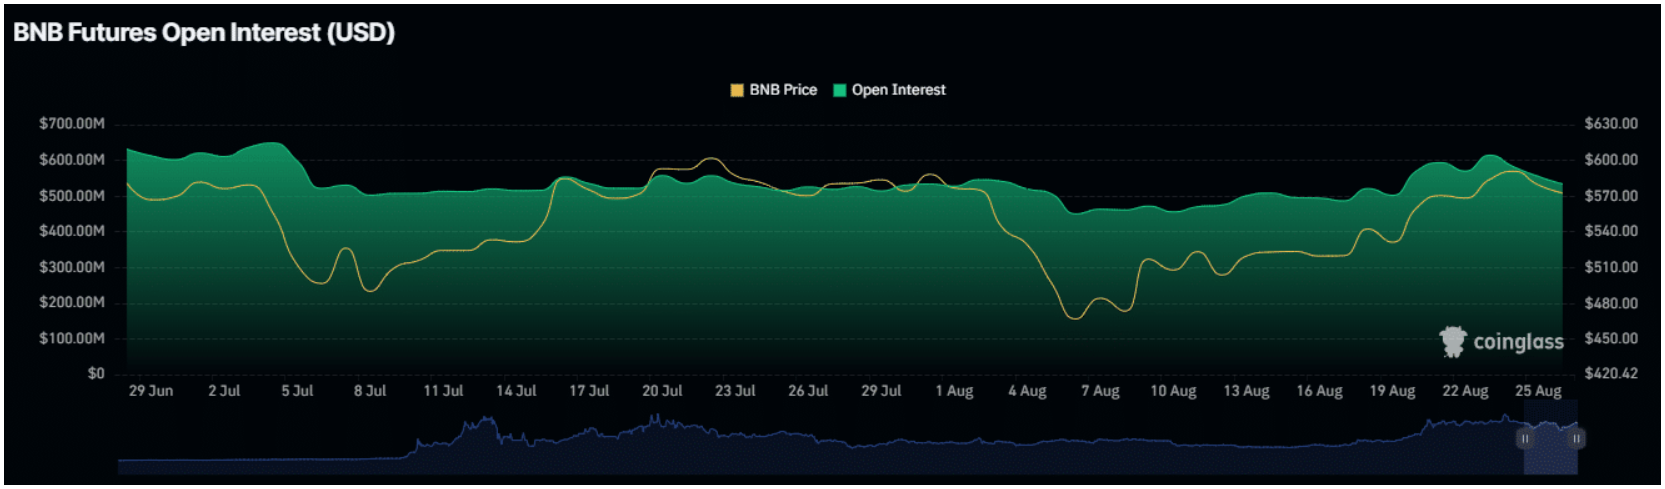Click the 17 Jul date label
1665x489 pixels.
(x=589, y=391)
